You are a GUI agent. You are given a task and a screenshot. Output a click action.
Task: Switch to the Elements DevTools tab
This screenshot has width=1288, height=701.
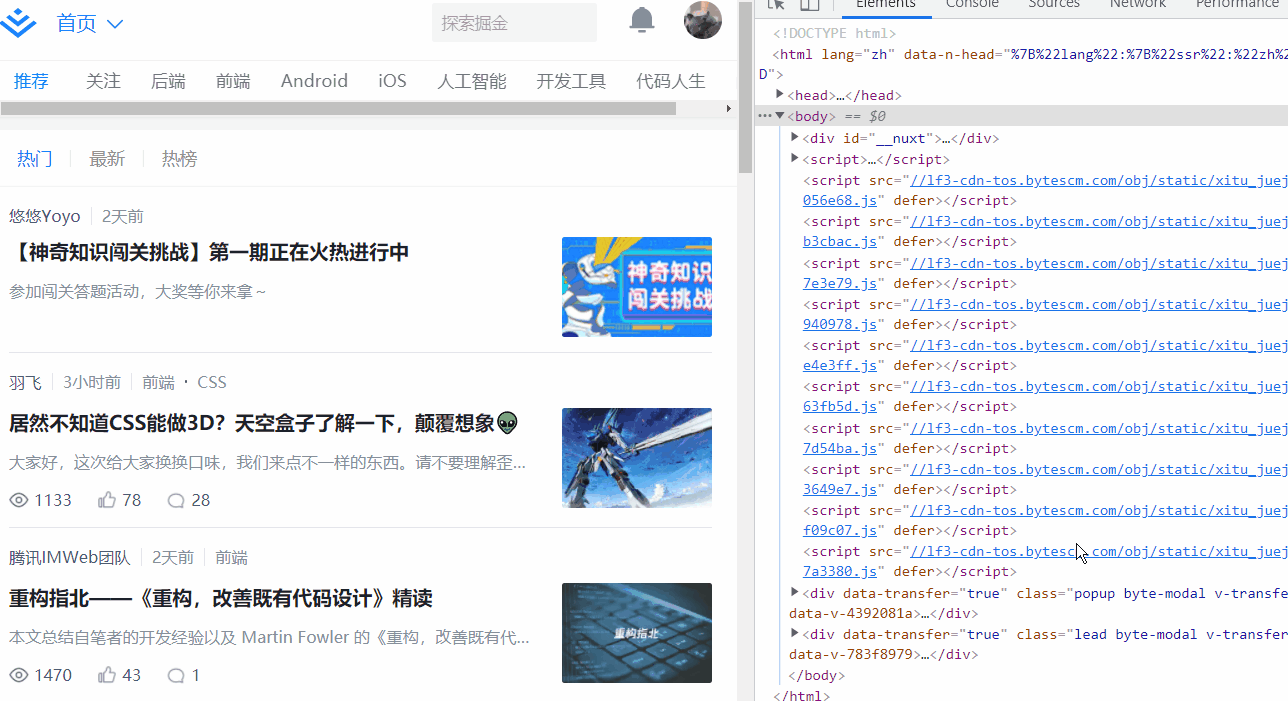(886, 4)
